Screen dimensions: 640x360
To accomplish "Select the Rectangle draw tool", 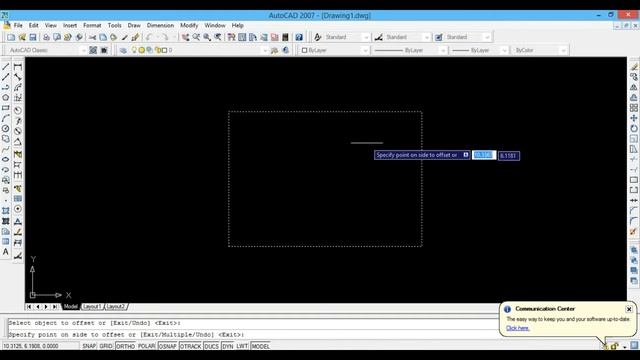I will 6,108.
